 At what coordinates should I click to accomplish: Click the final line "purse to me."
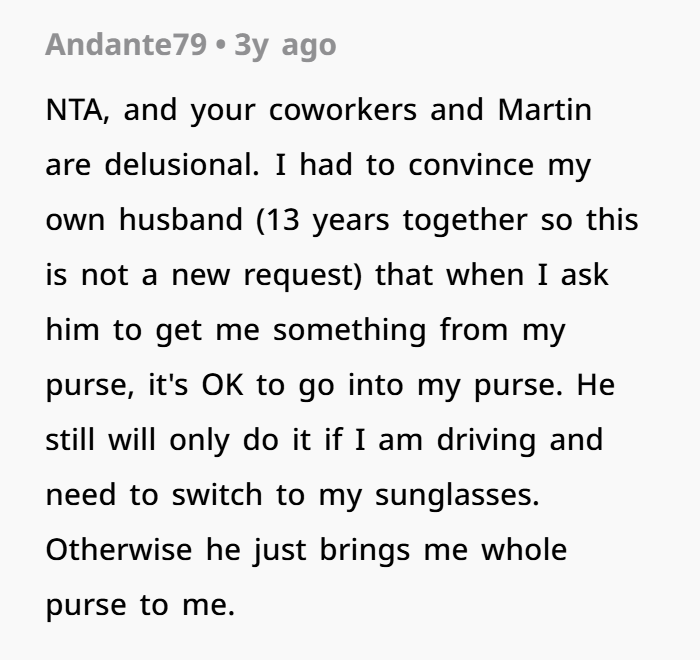click(x=139, y=605)
